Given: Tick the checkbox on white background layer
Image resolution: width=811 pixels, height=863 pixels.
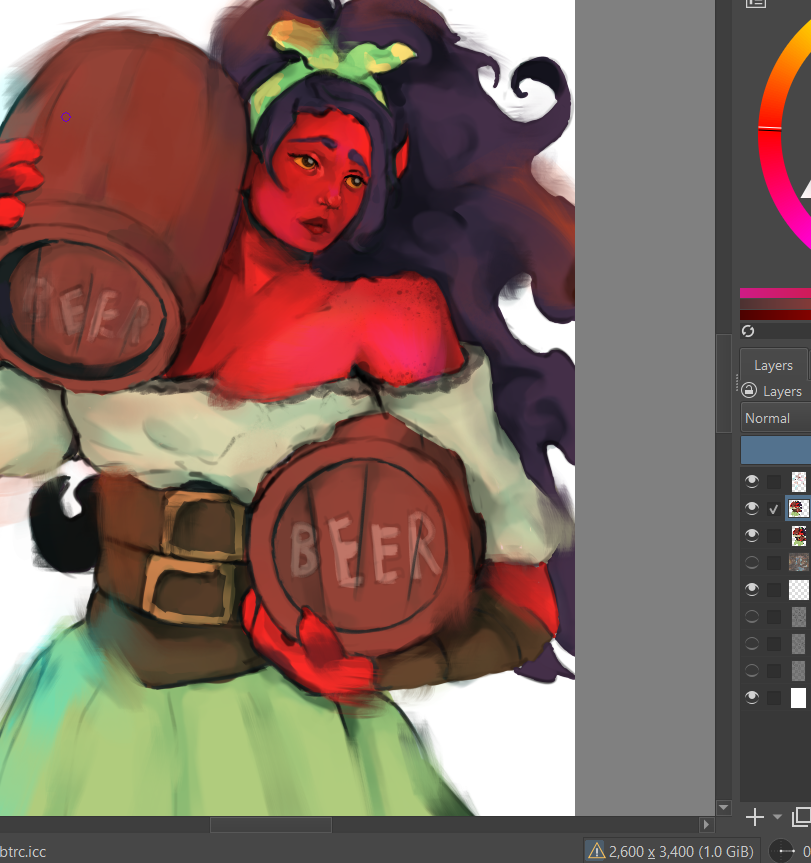Looking at the screenshot, I should click(774, 697).
